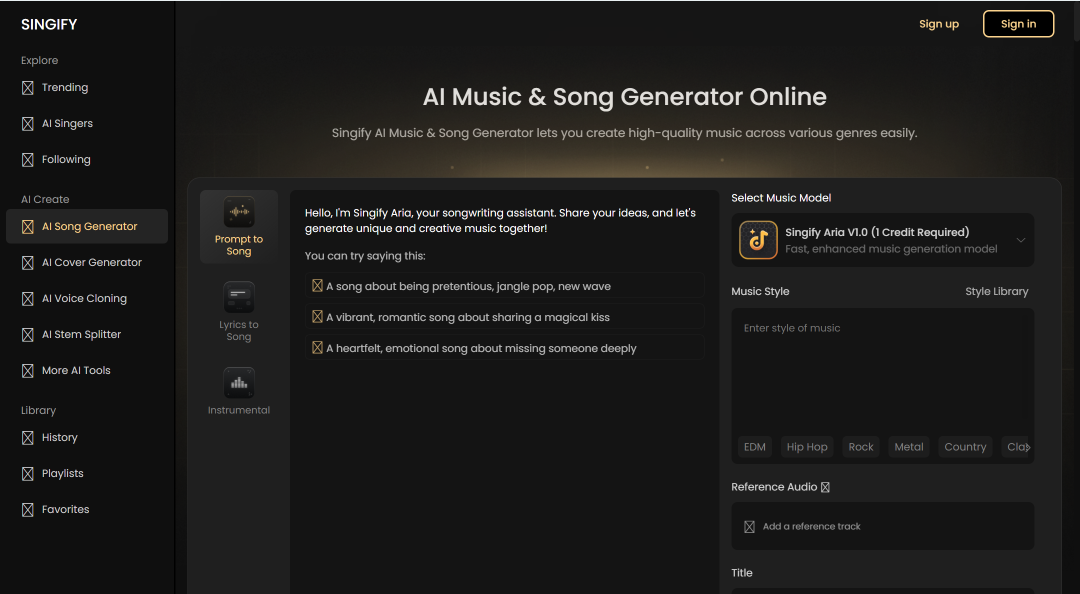Click the Sign up link
The height and width of the screenshot is (594, 1080).
click(x=939, y=24)
